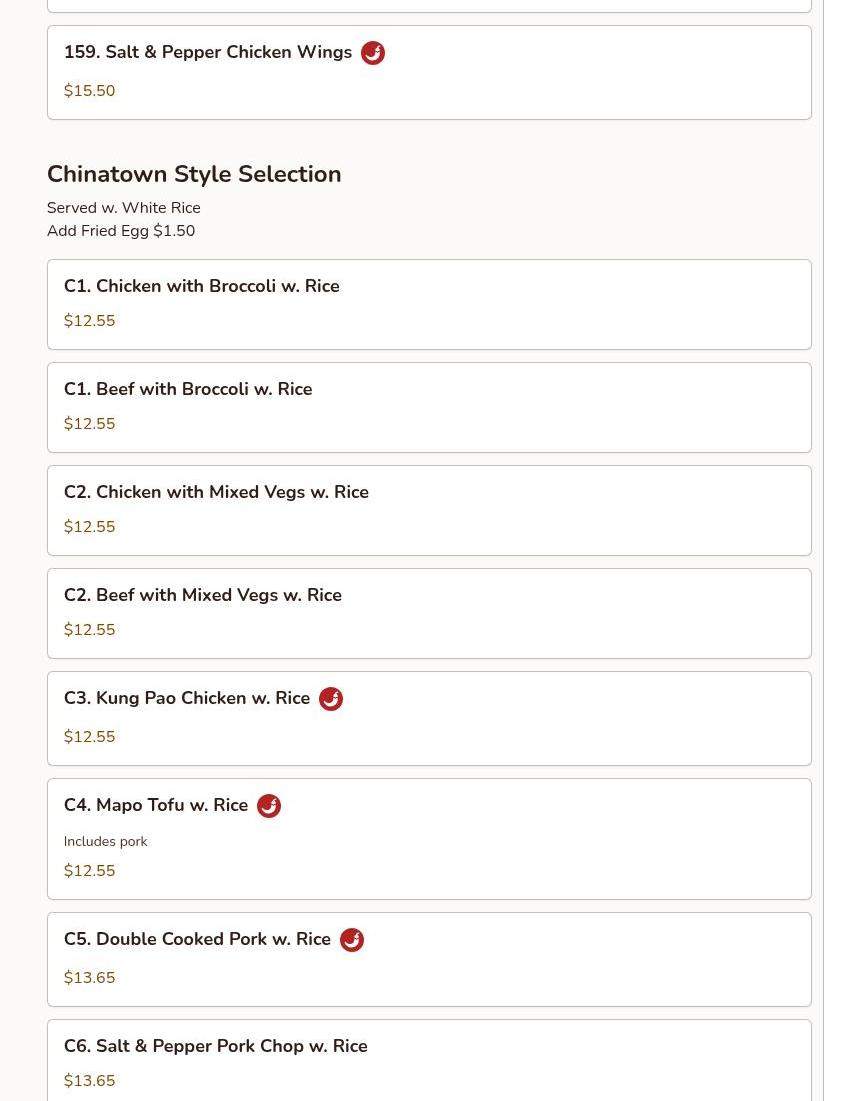Click spicy icon next to Double Cooked Pork
The width and height of the screenshot is (844, 1101).
coord(352,940)
